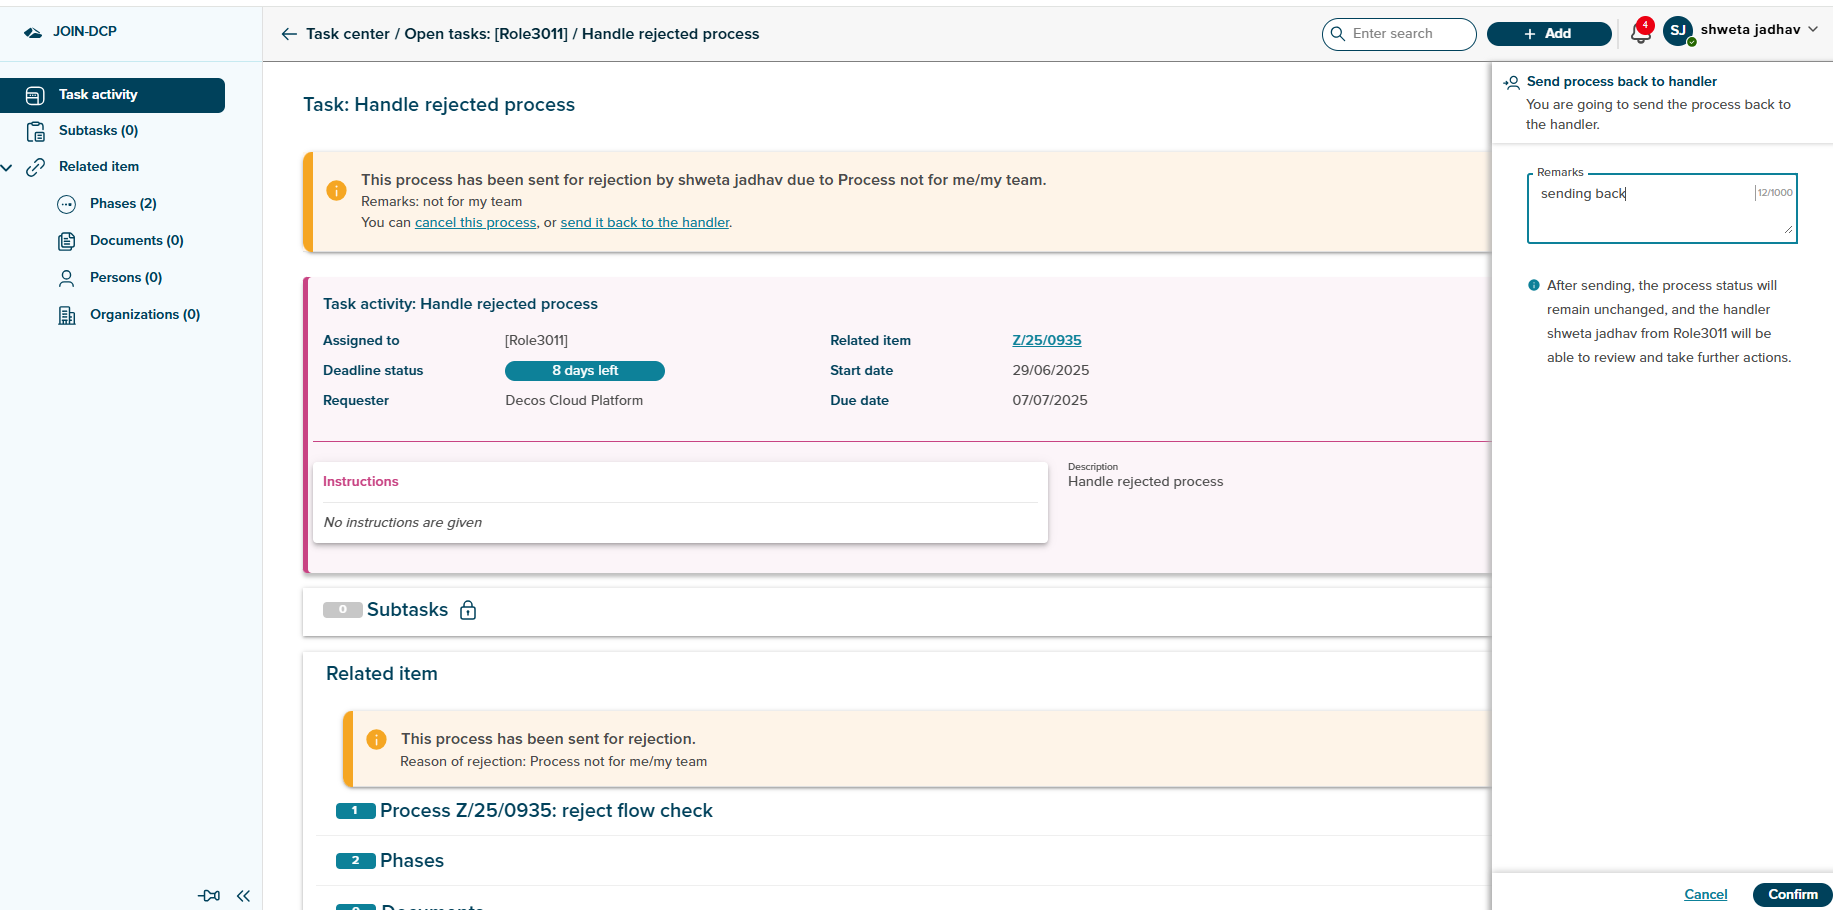
Task: Confirm sending process back
Action: coord(1792,895)
